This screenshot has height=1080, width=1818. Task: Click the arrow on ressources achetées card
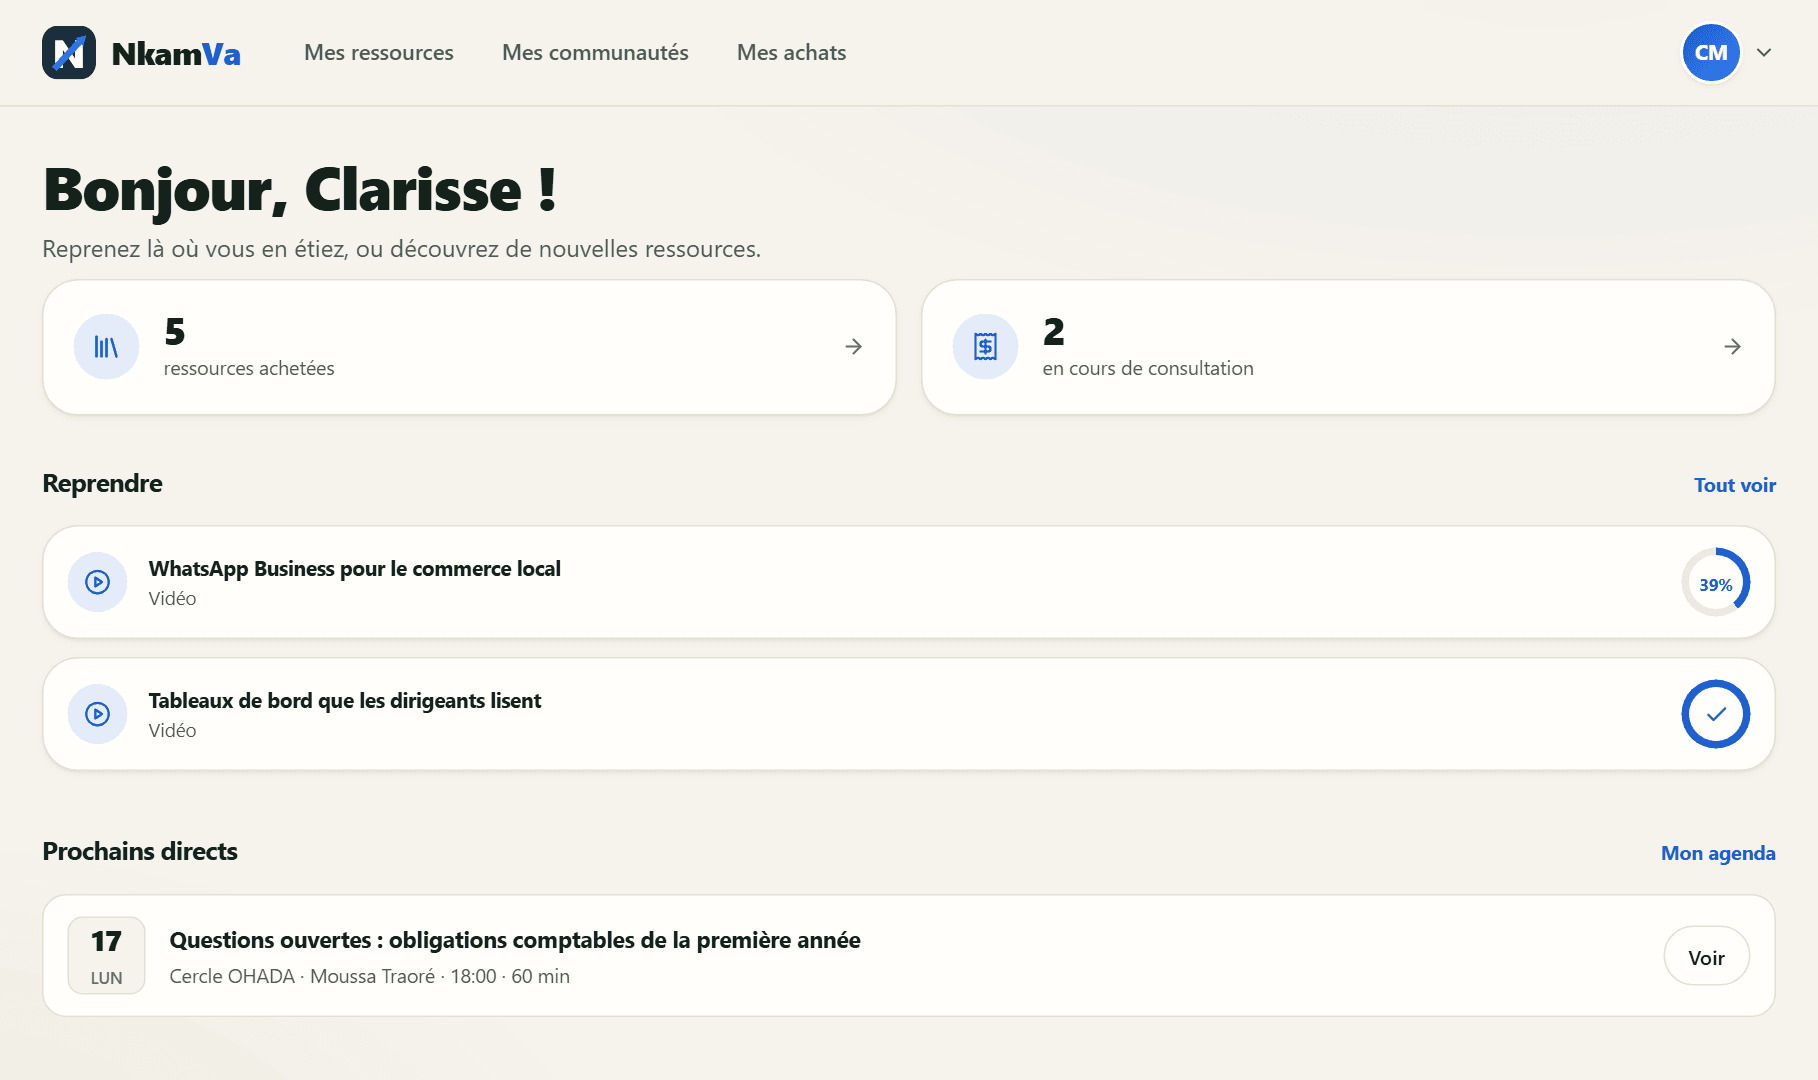click(853, 347)
